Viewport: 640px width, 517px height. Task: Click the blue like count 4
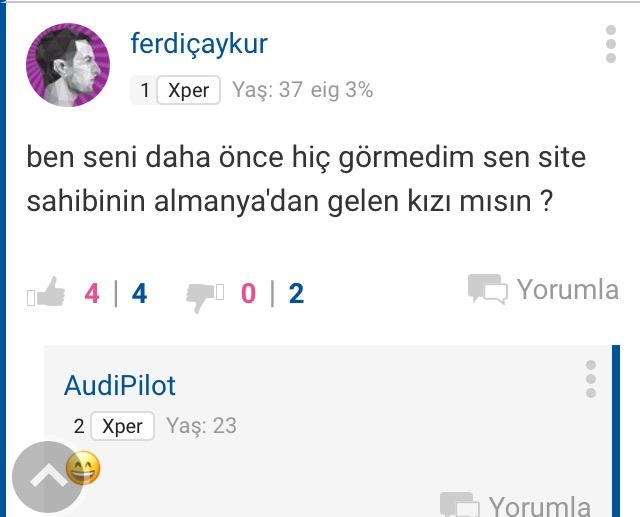139,293
